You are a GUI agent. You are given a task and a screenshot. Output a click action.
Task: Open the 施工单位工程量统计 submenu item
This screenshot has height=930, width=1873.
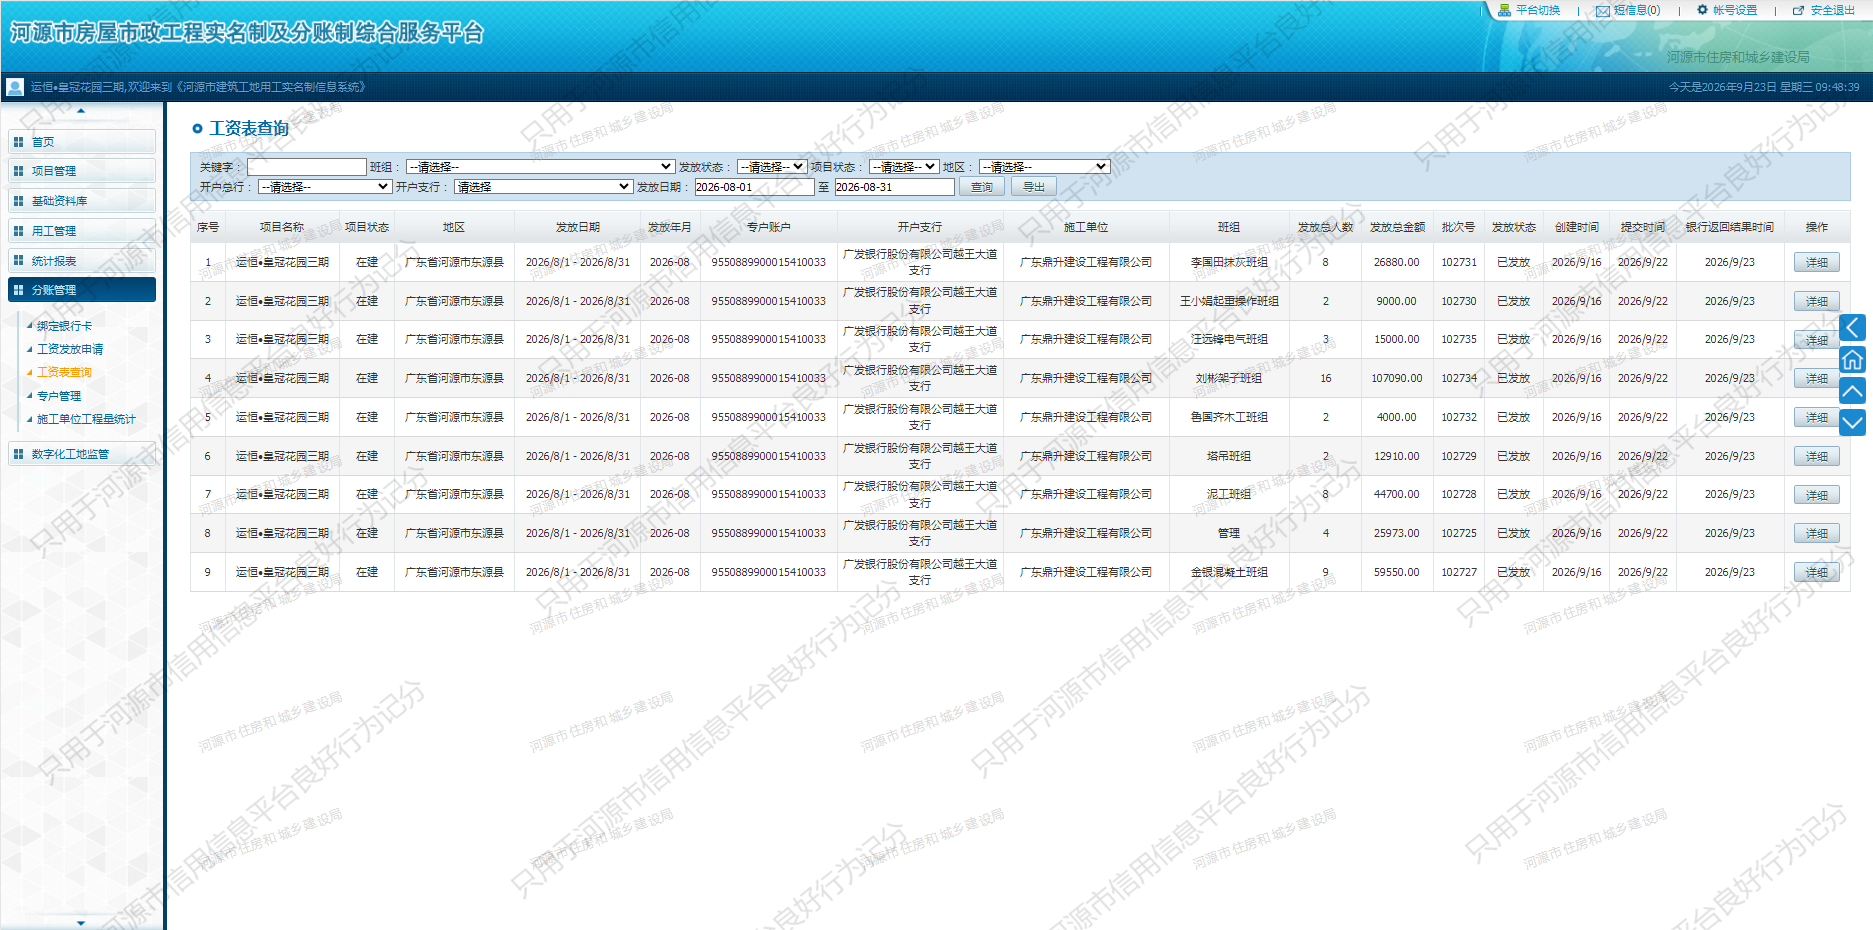pyautogui.click(x=86, y=419)
